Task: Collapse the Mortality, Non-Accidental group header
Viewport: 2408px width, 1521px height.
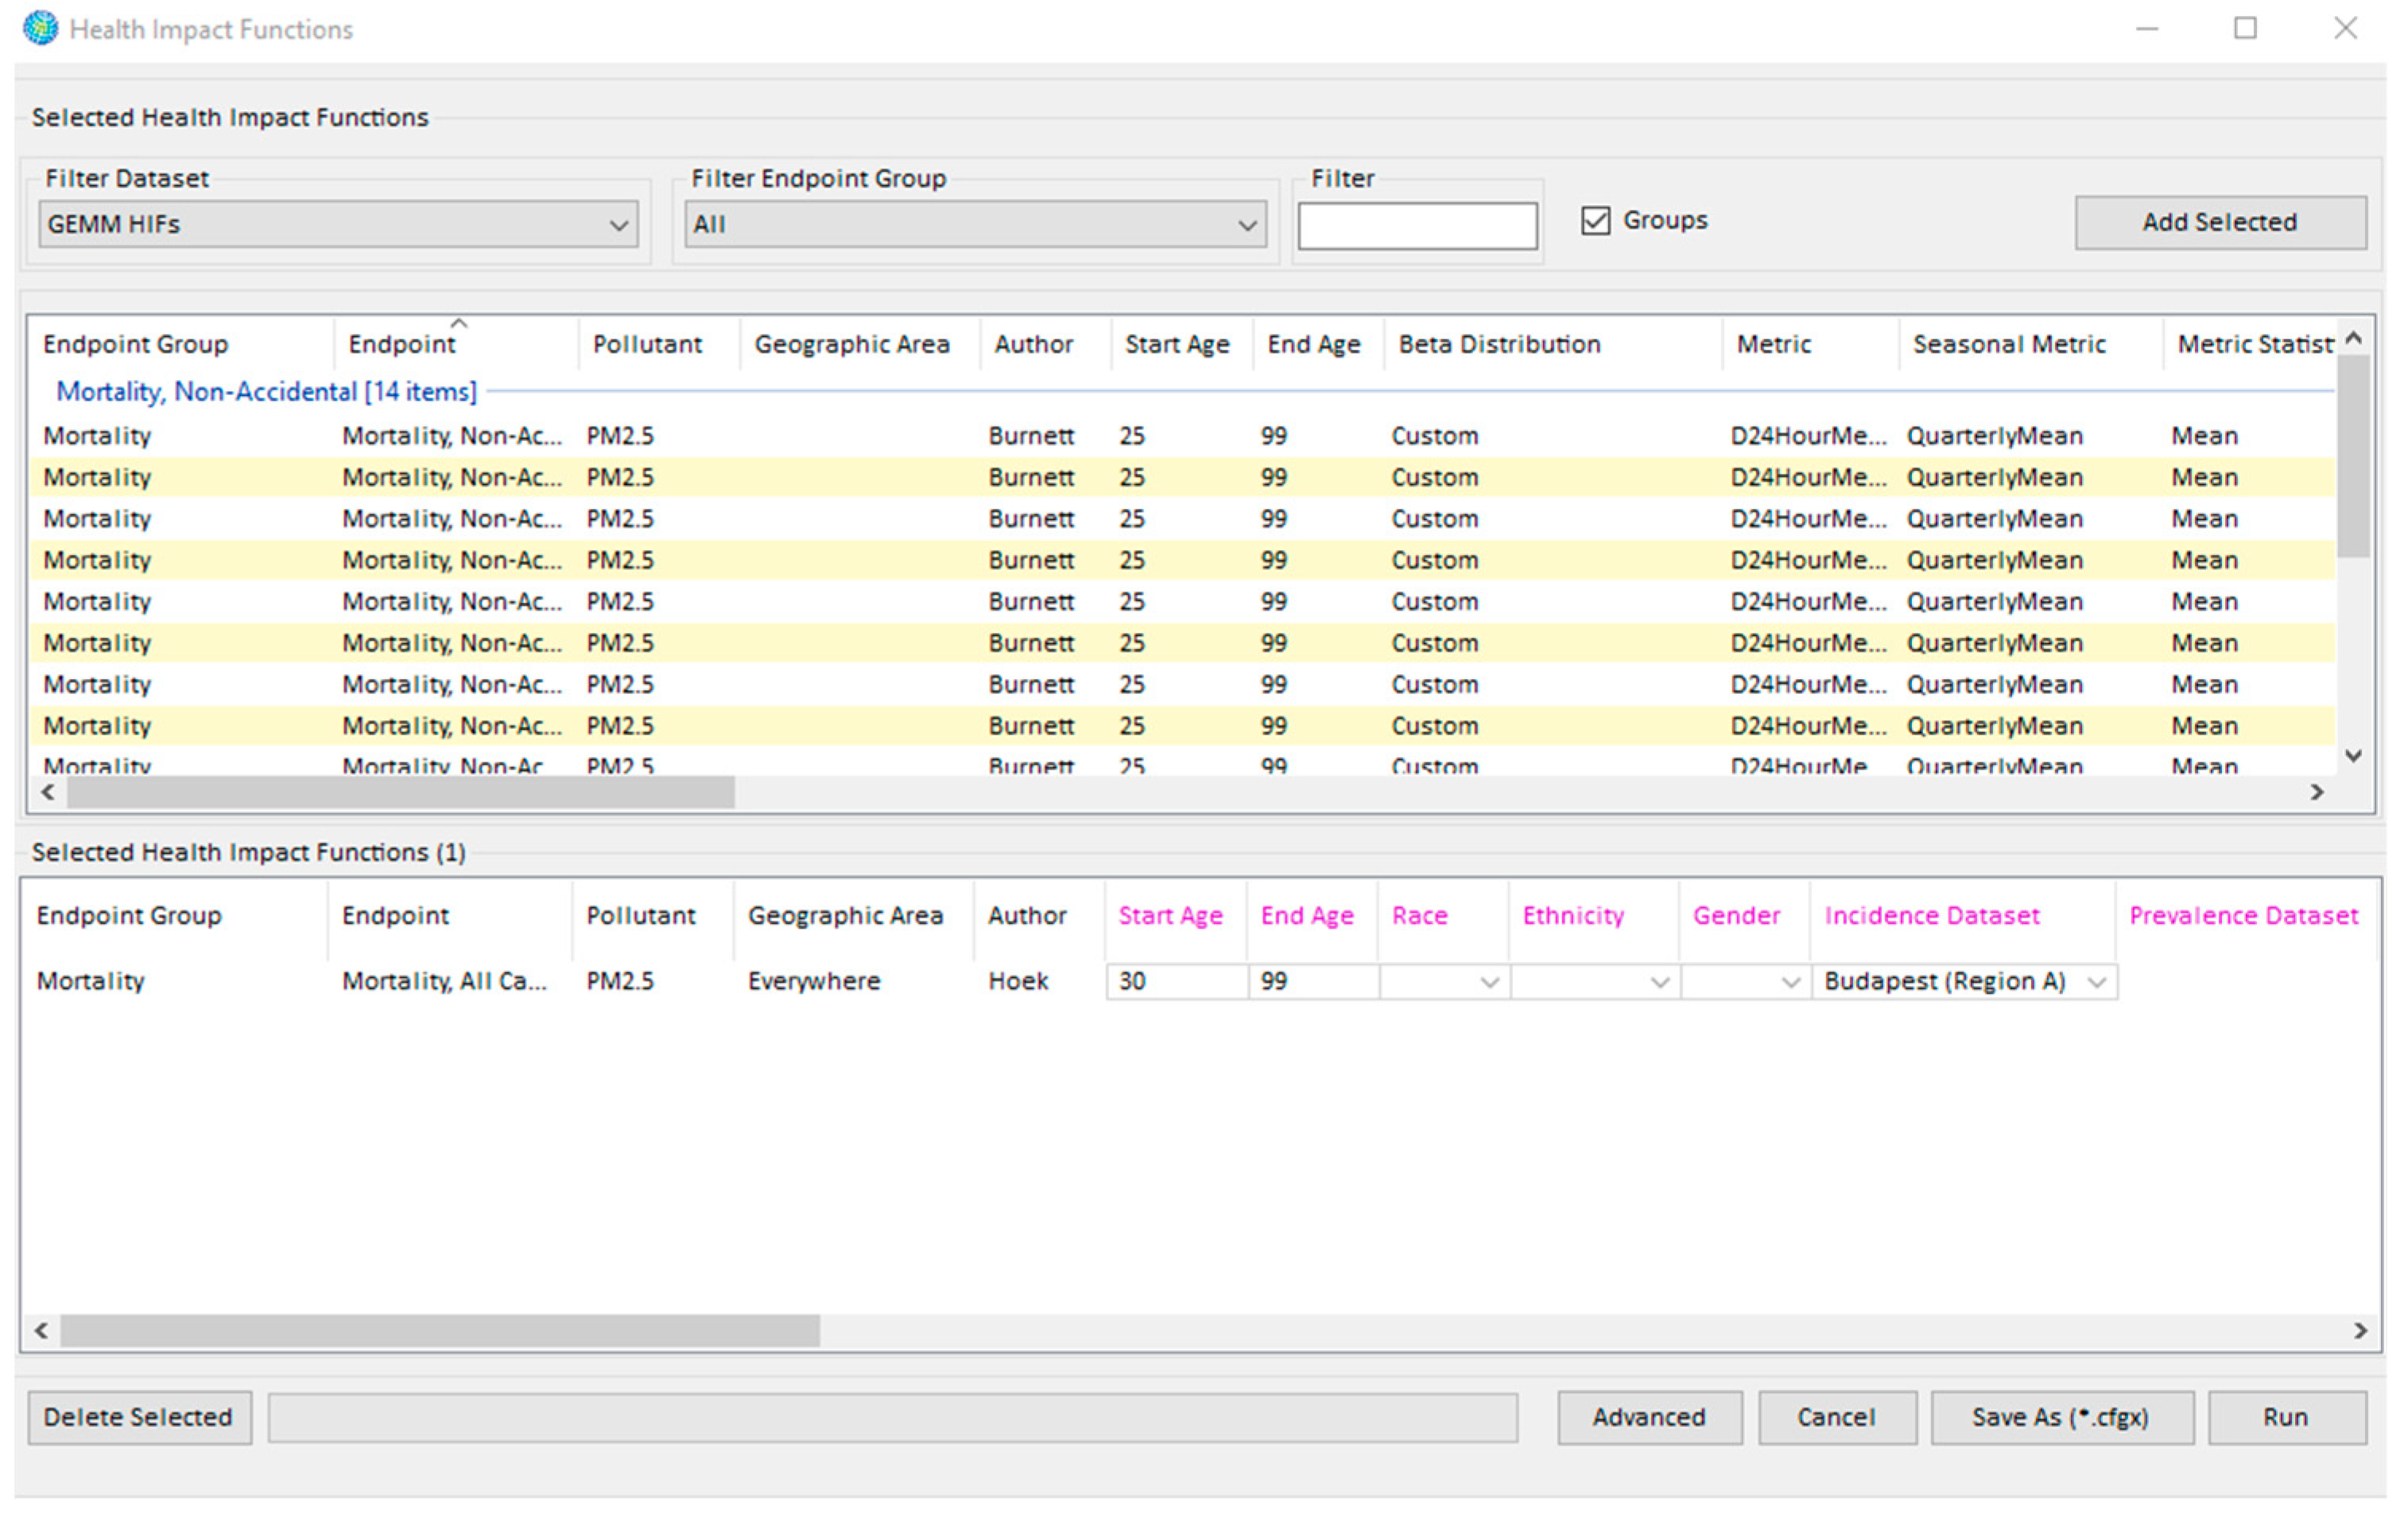Action: (x=266, y=391)
